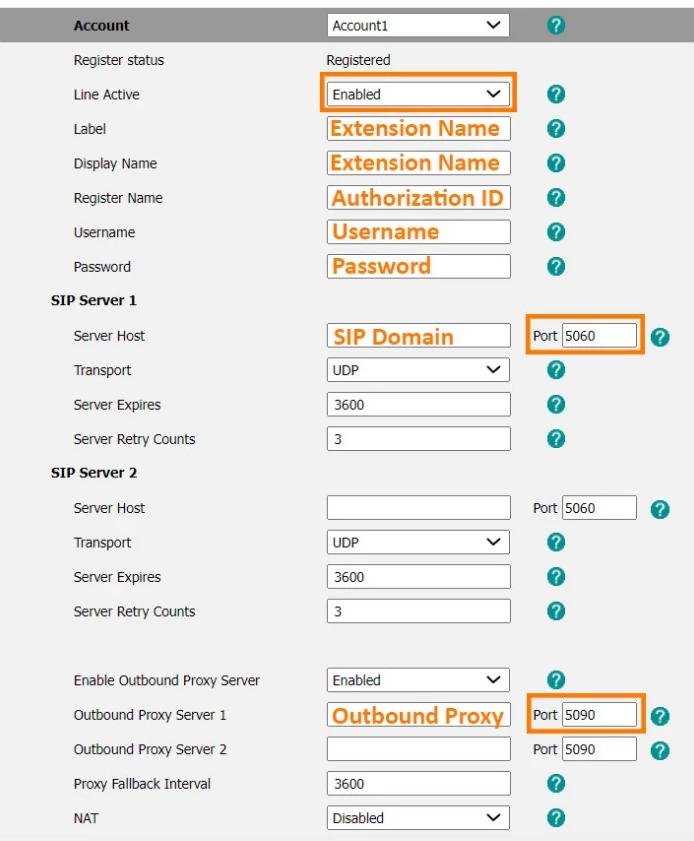This screenshot has height=841, width=694.
Task: Click Outbound Proxy Server 1 Port field
Action: tap(599, 715)
